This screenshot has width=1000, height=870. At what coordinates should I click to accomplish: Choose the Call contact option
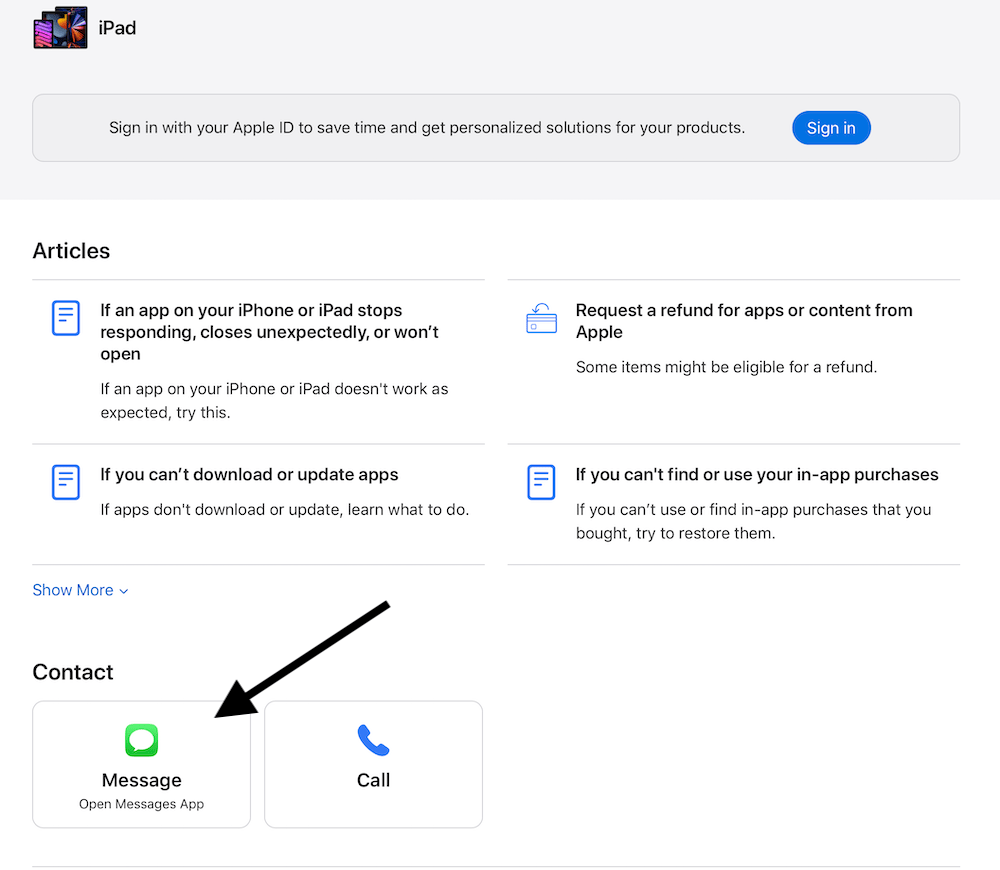[374, 764]
